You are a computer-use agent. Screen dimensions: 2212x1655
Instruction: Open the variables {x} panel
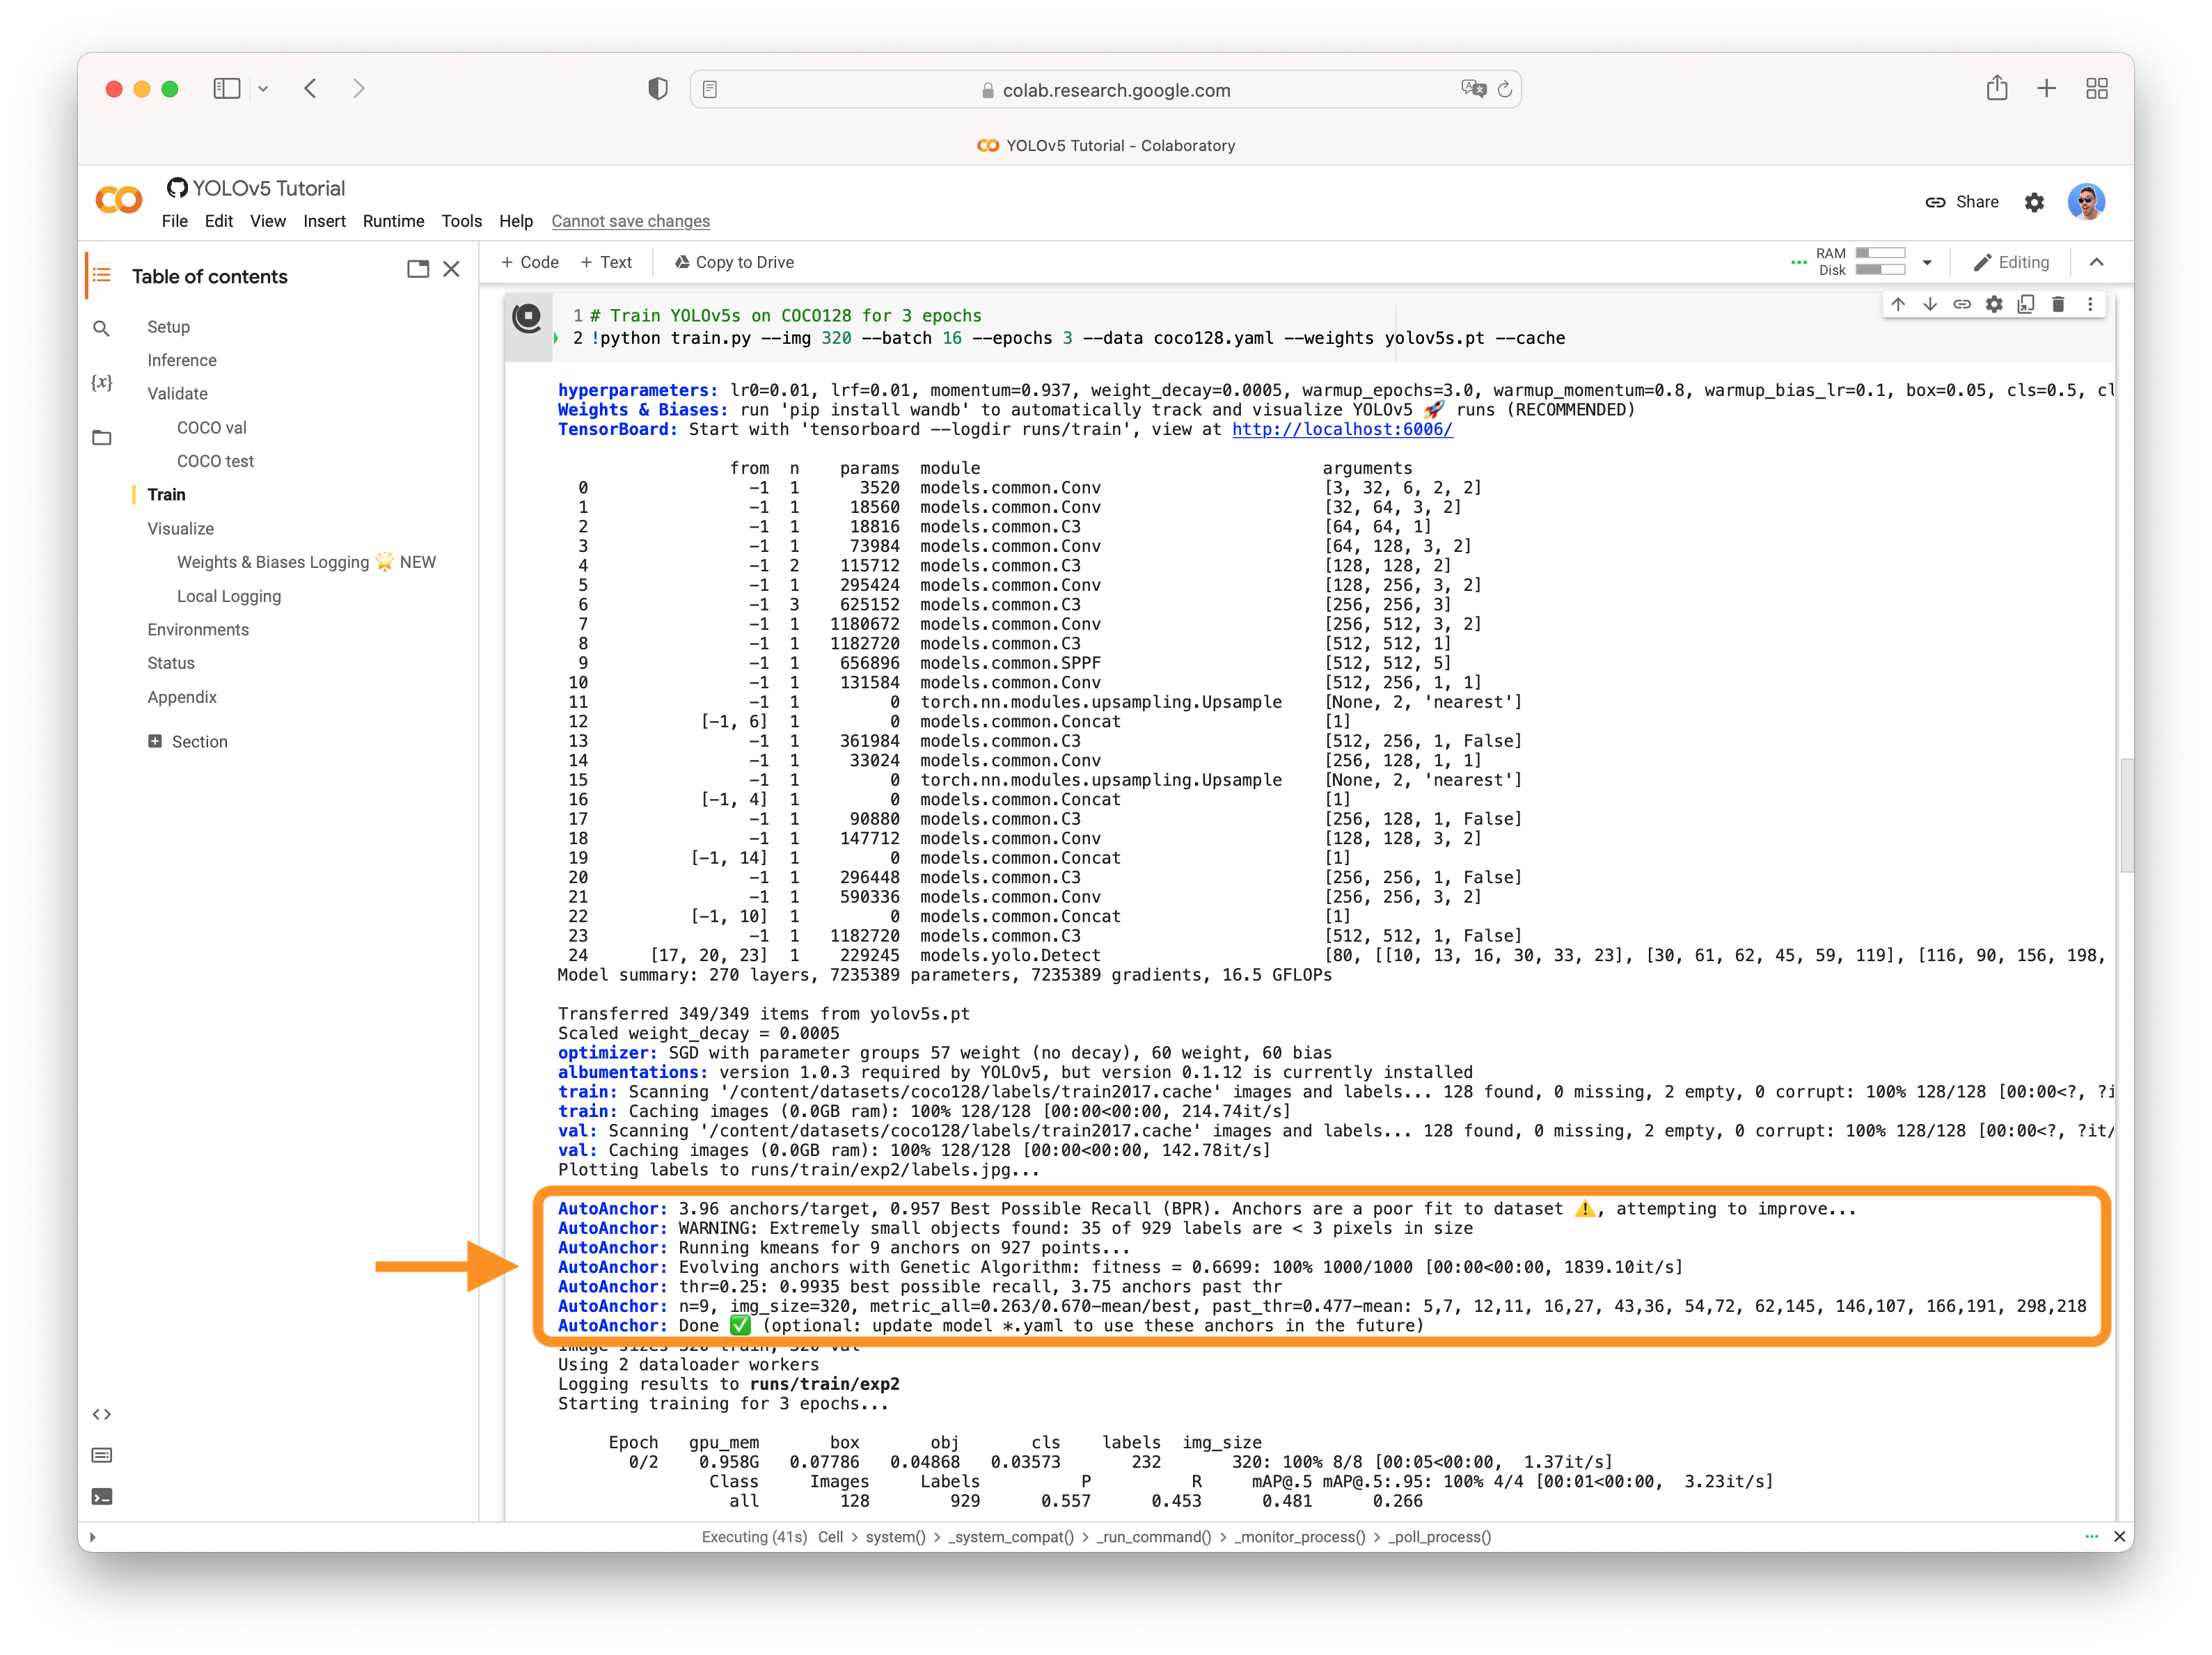(101, 382)
